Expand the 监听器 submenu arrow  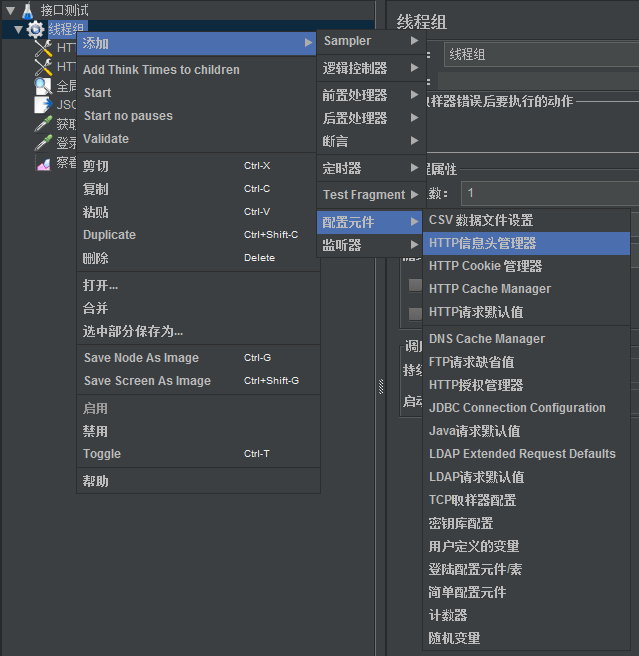(x=414, y=244)
